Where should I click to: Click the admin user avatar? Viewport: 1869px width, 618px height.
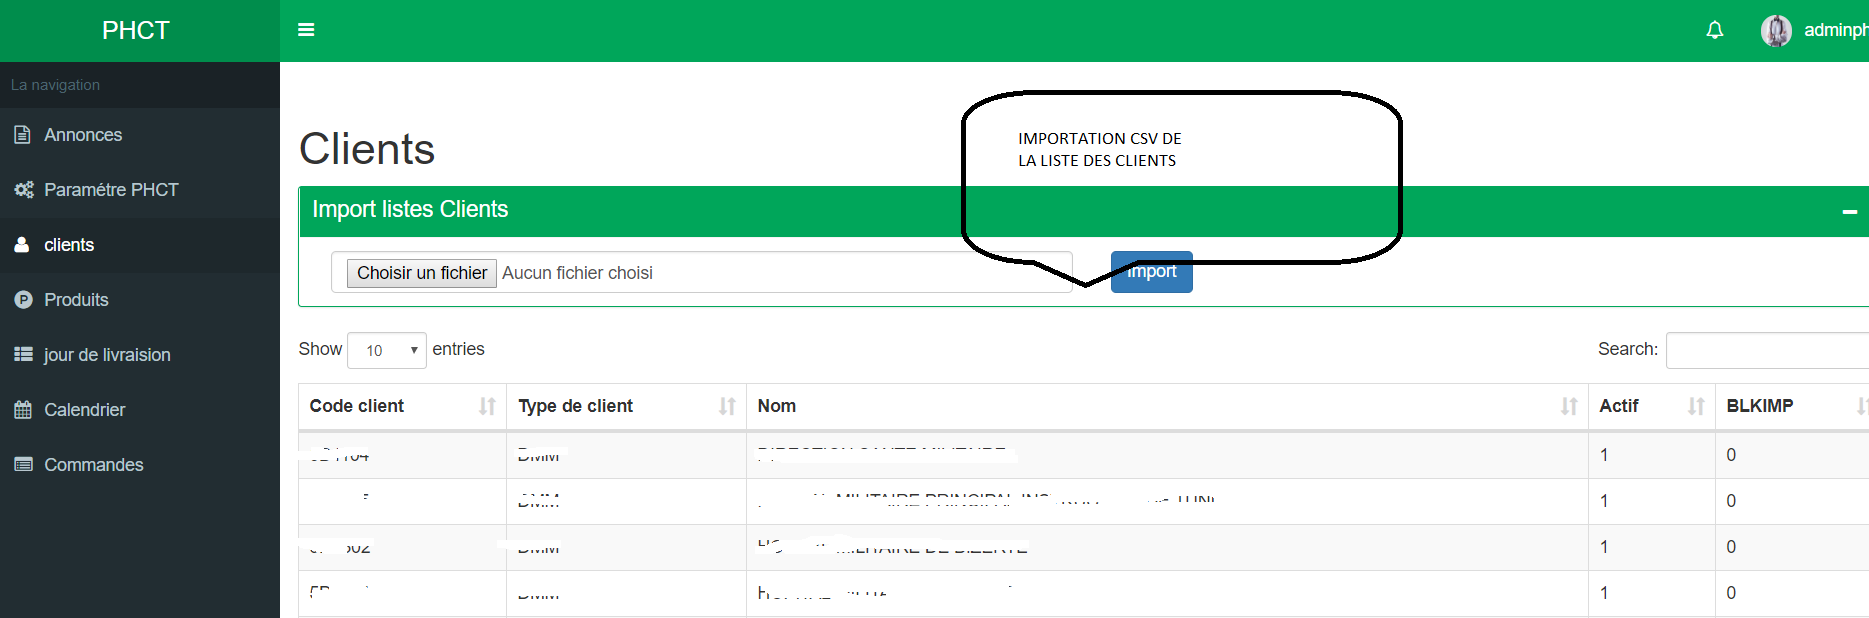(1776, 31)
